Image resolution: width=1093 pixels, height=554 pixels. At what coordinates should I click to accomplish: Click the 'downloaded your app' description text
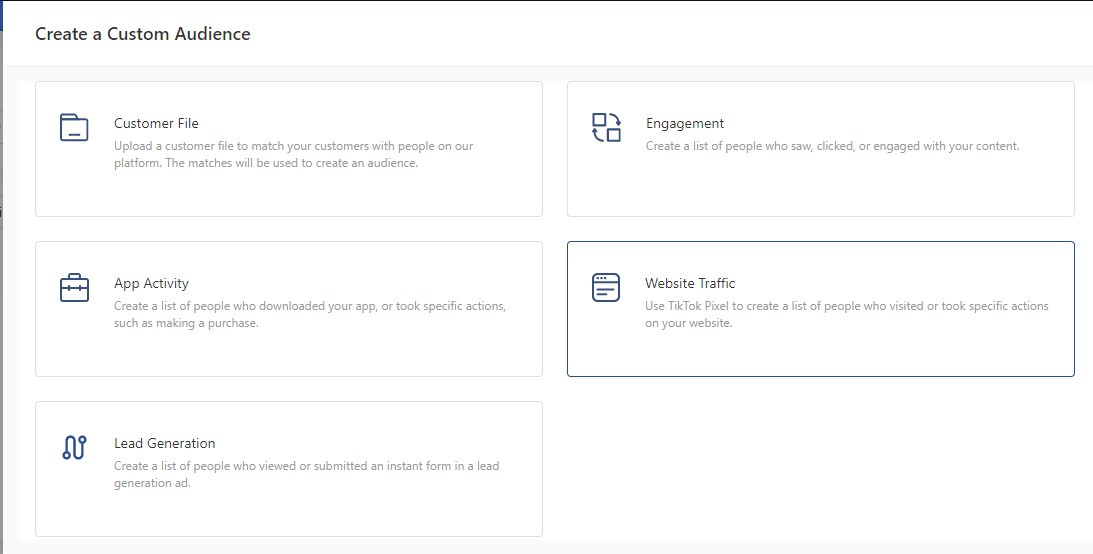[309, 314]
